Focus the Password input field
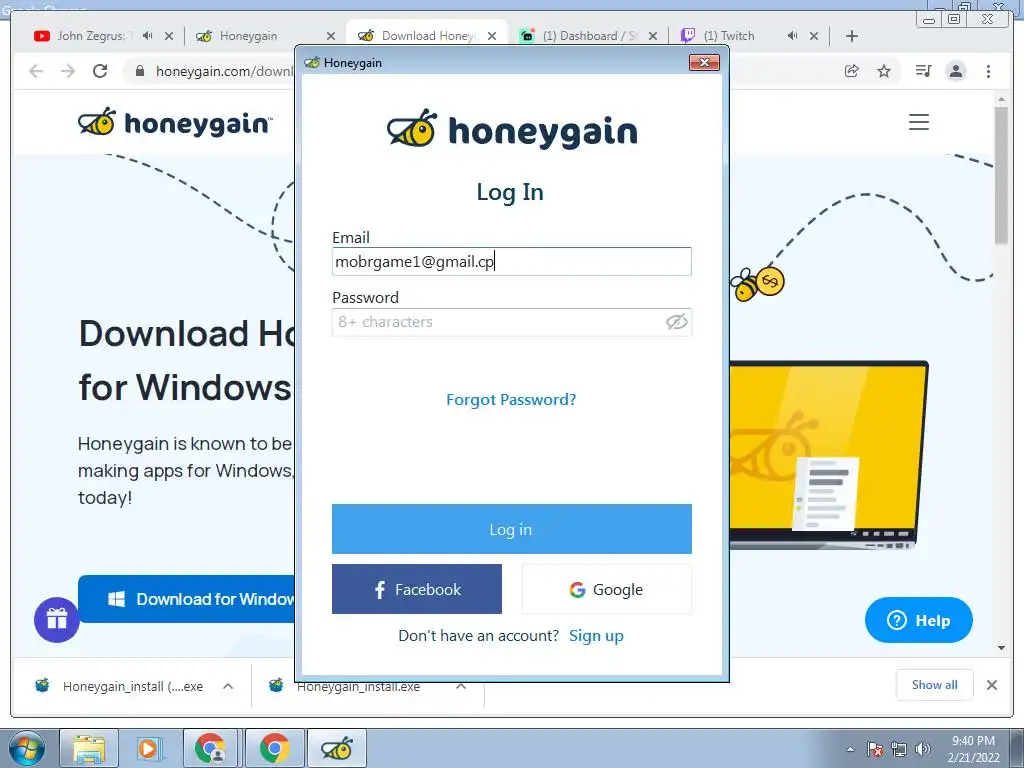 point(511,322)
